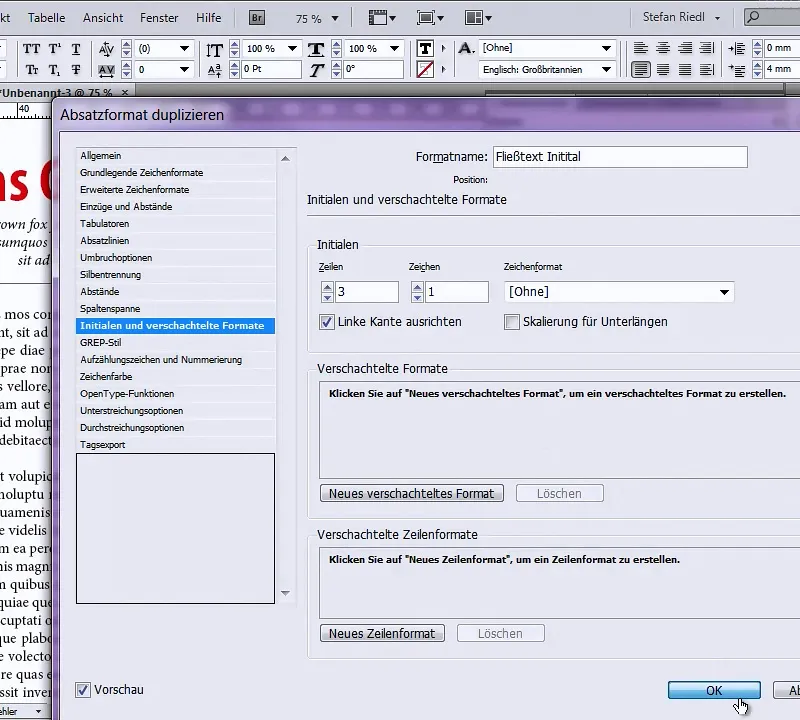Toggle Strikethrough icon in control panel

[x=76, y=69]
